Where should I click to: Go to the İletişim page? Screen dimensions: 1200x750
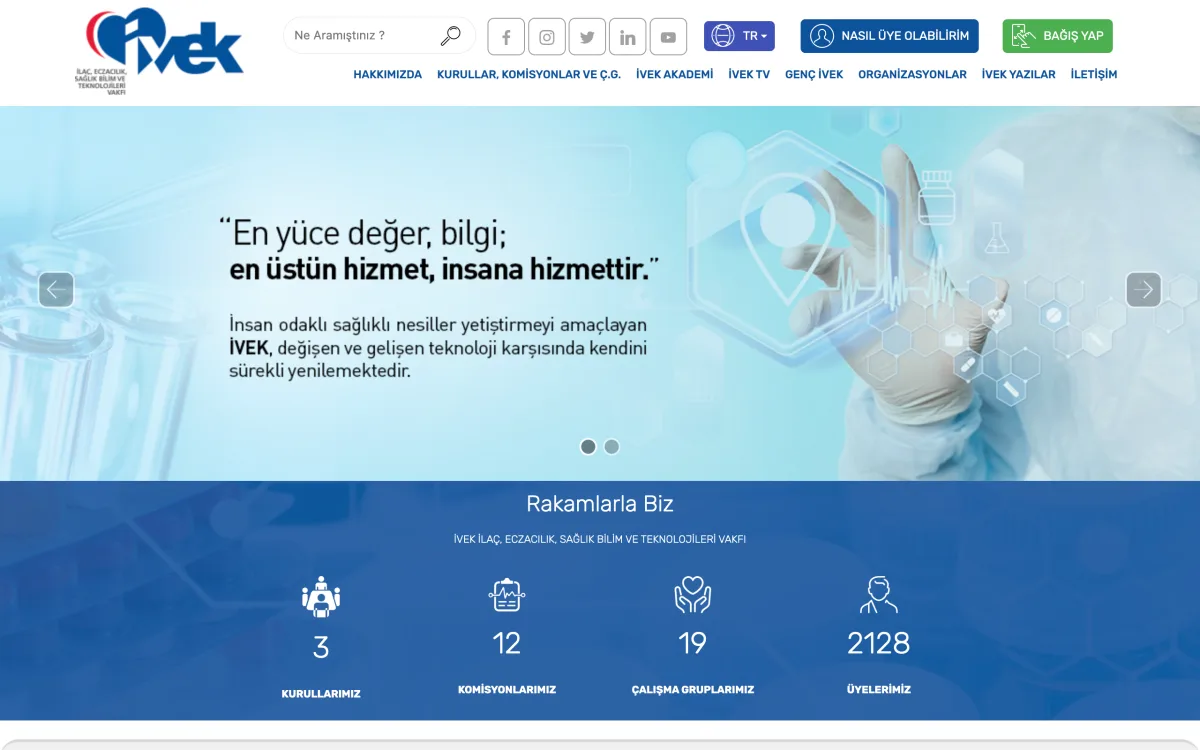(x=1094, y=74)
